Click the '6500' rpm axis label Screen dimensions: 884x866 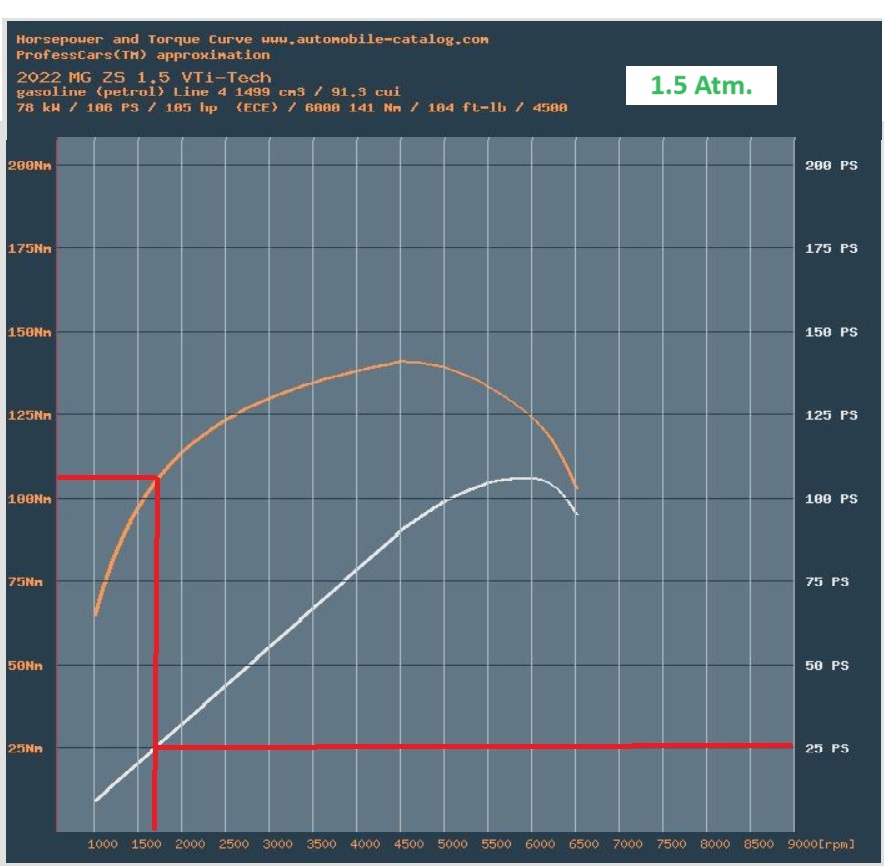click(584, 845)
